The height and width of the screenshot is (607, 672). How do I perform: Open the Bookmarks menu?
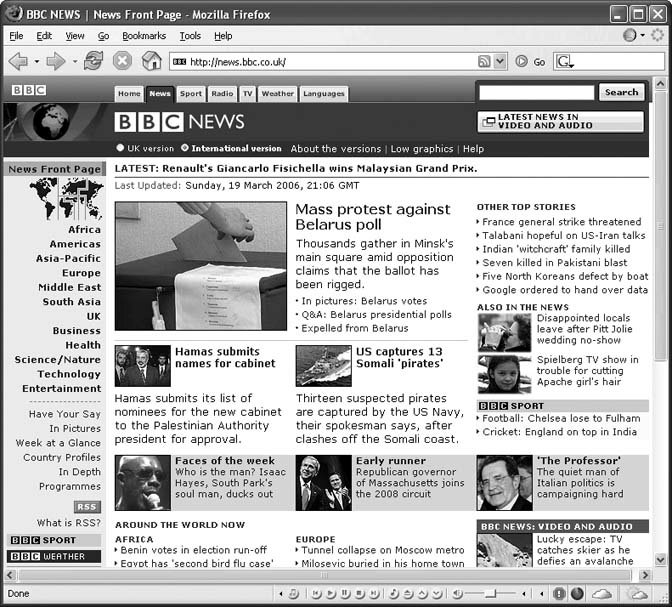tap(144, 36)
